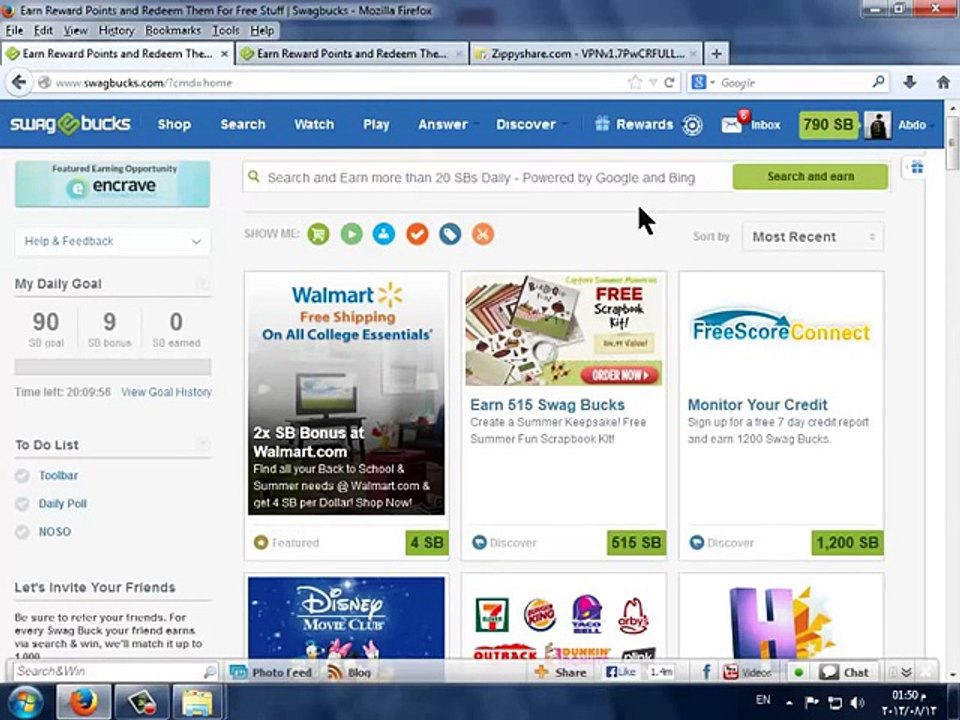Bookmark page with the star icon
Image resolution: width=960 pixels, height=720 pixels.
635,82
